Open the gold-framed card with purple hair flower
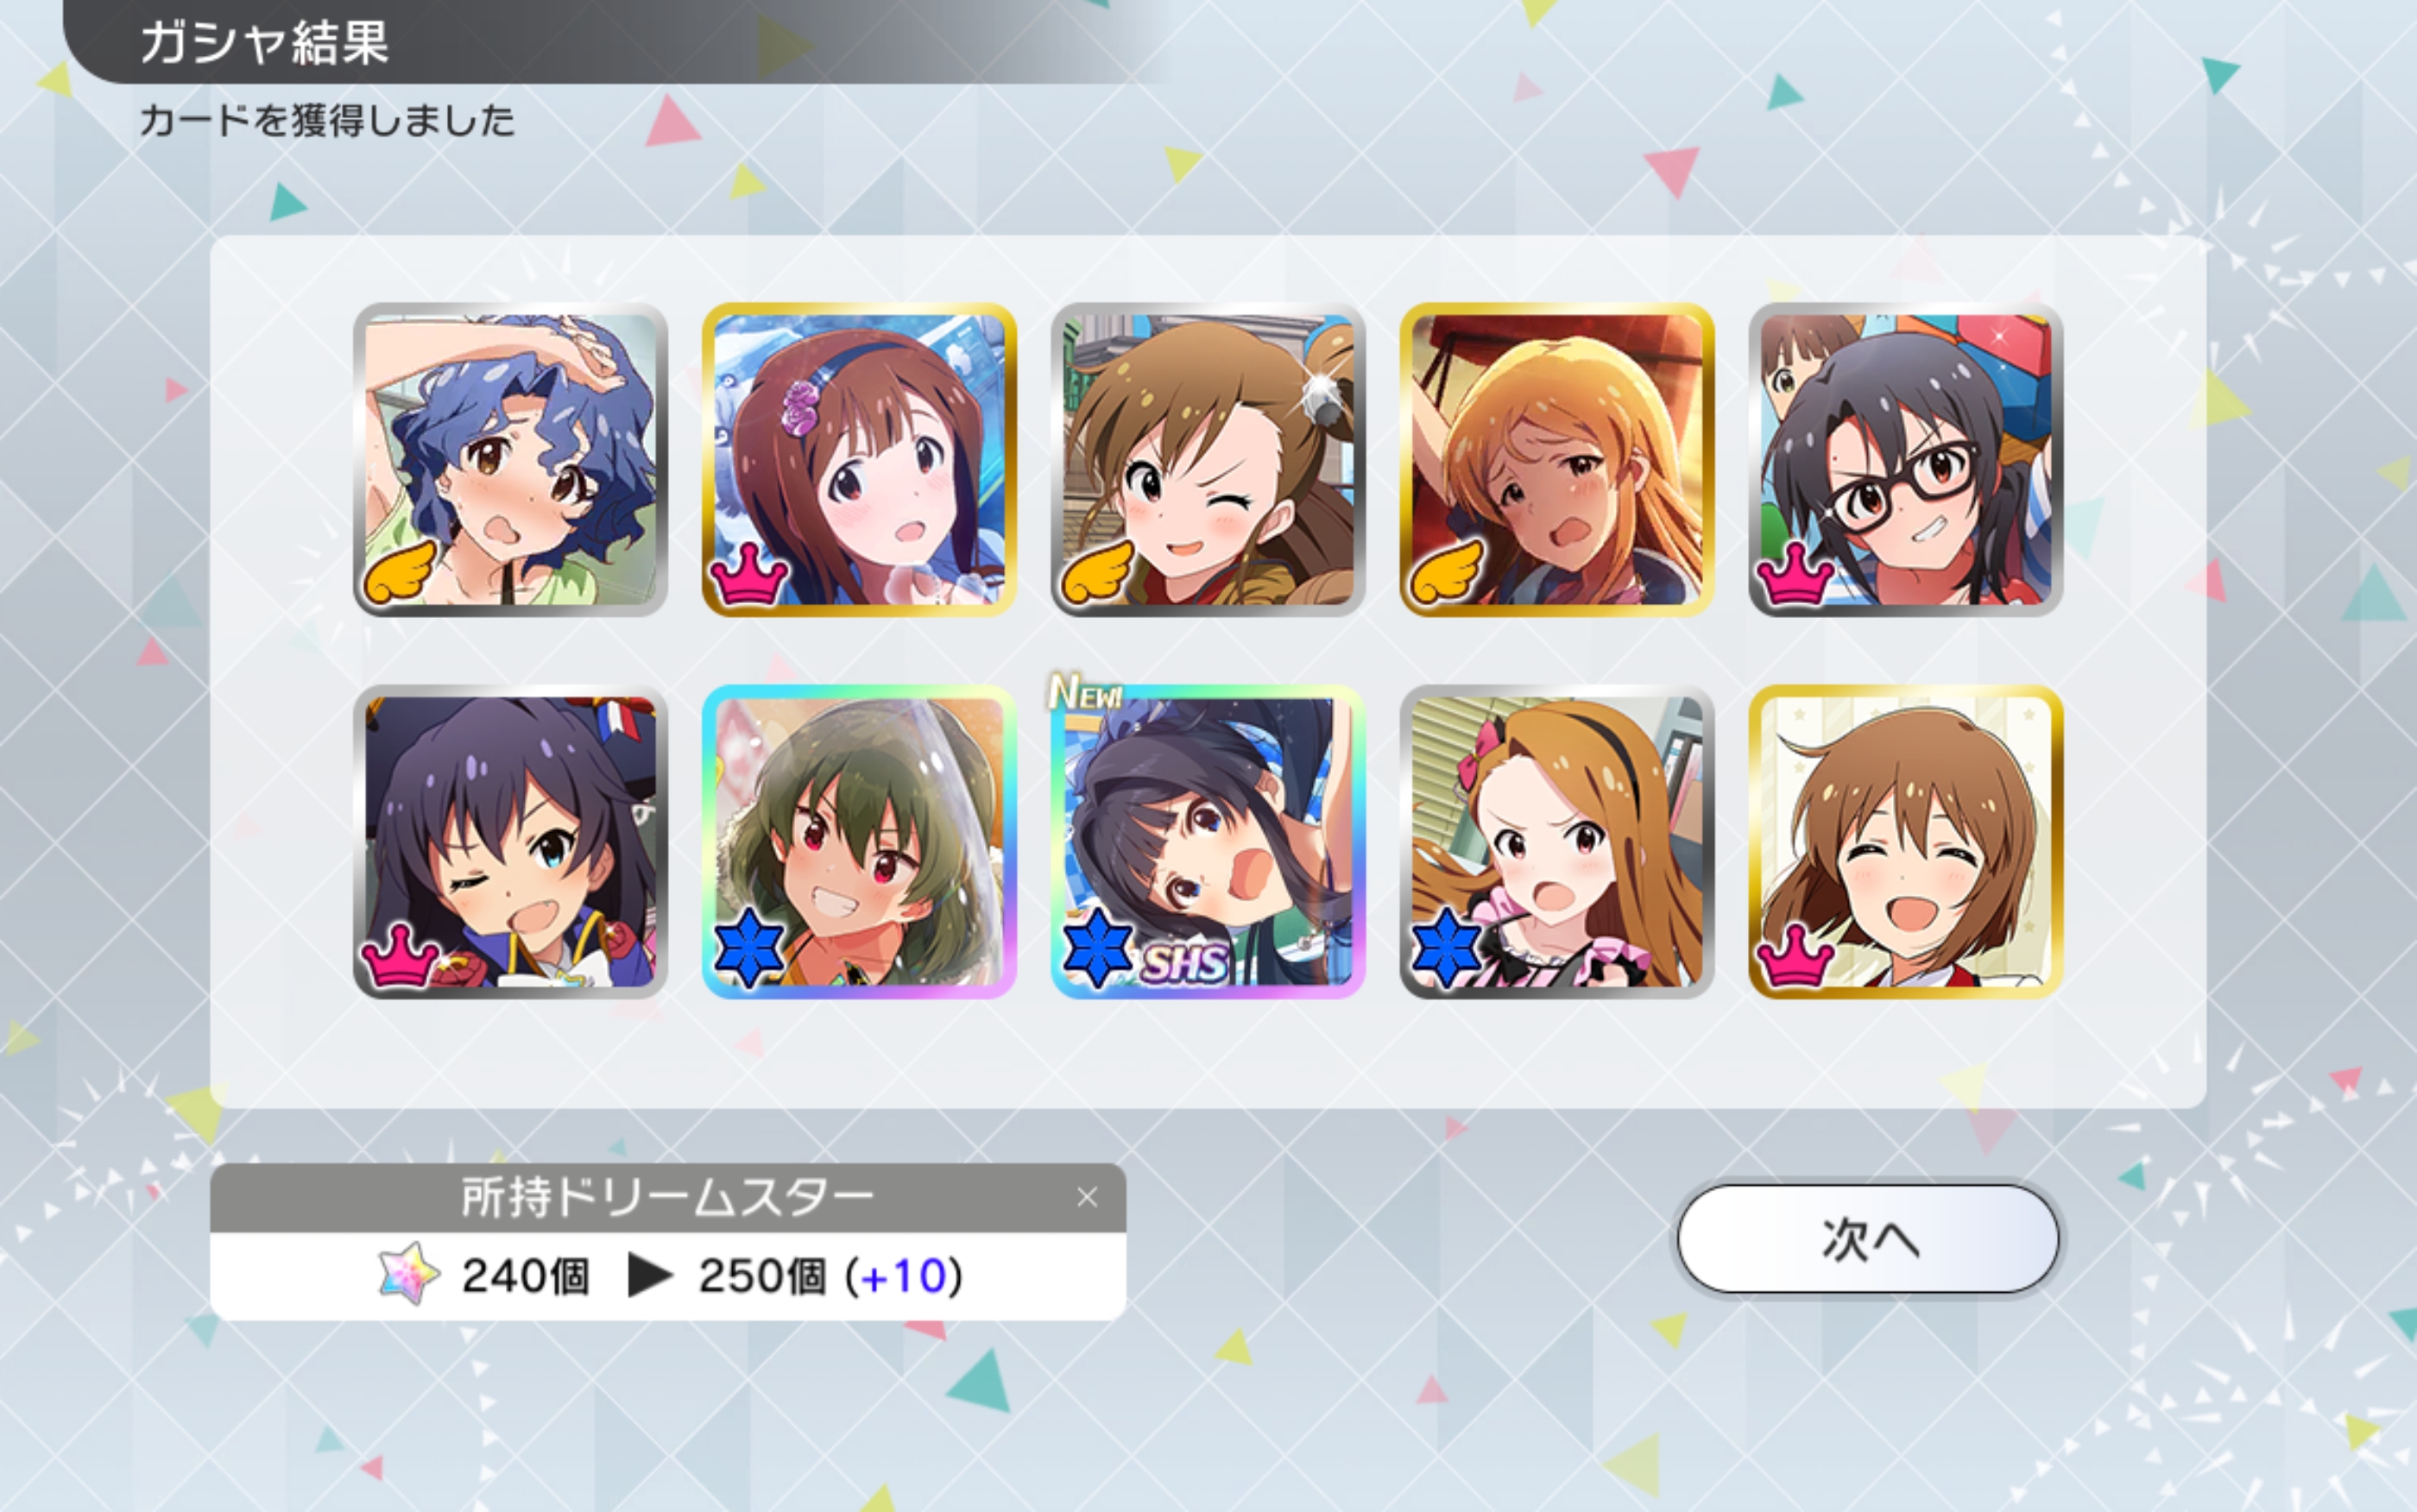This screenshot has height=1512, width=2417. [859, 460]
